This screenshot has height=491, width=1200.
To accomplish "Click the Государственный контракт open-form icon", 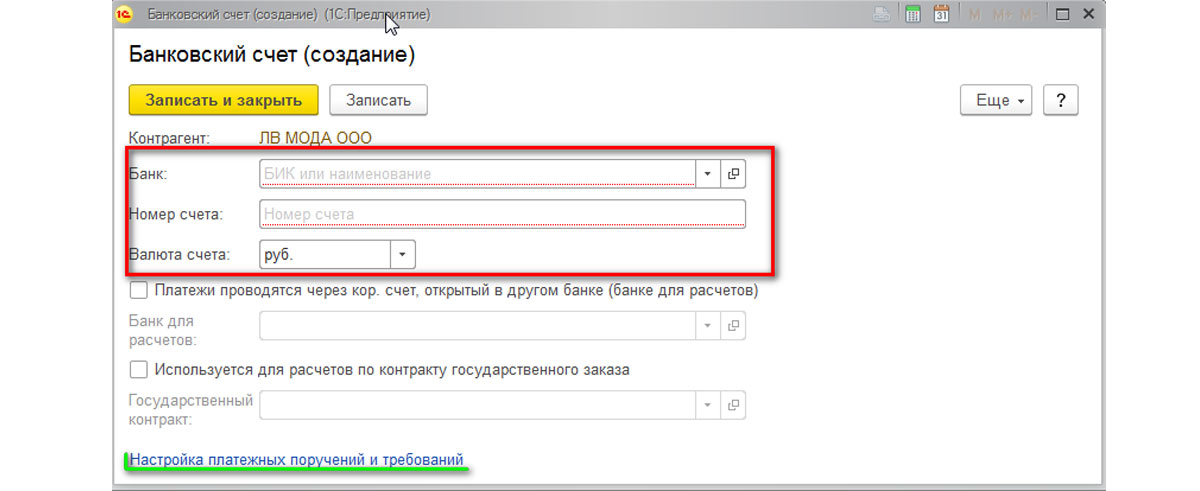I will 733,404.
